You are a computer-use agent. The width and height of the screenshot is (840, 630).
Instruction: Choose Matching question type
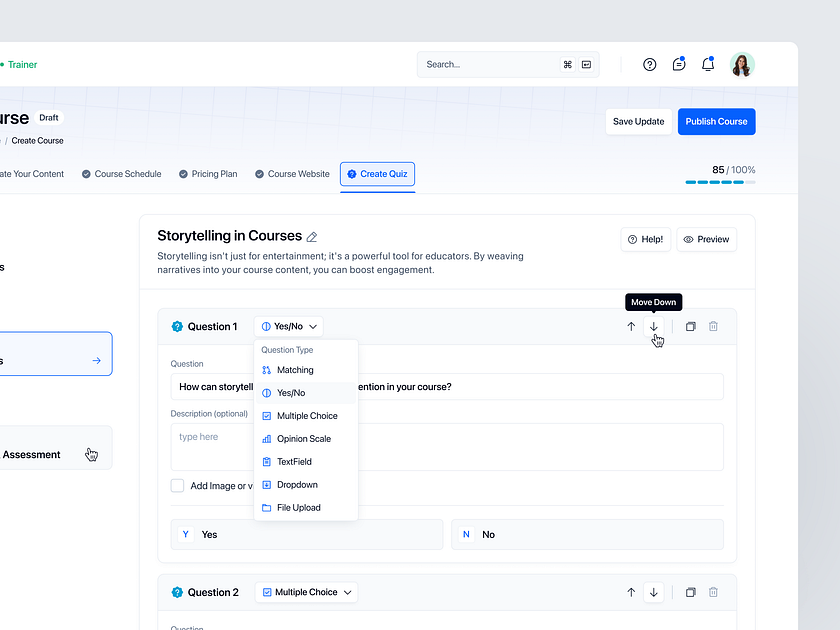[305, 370]
